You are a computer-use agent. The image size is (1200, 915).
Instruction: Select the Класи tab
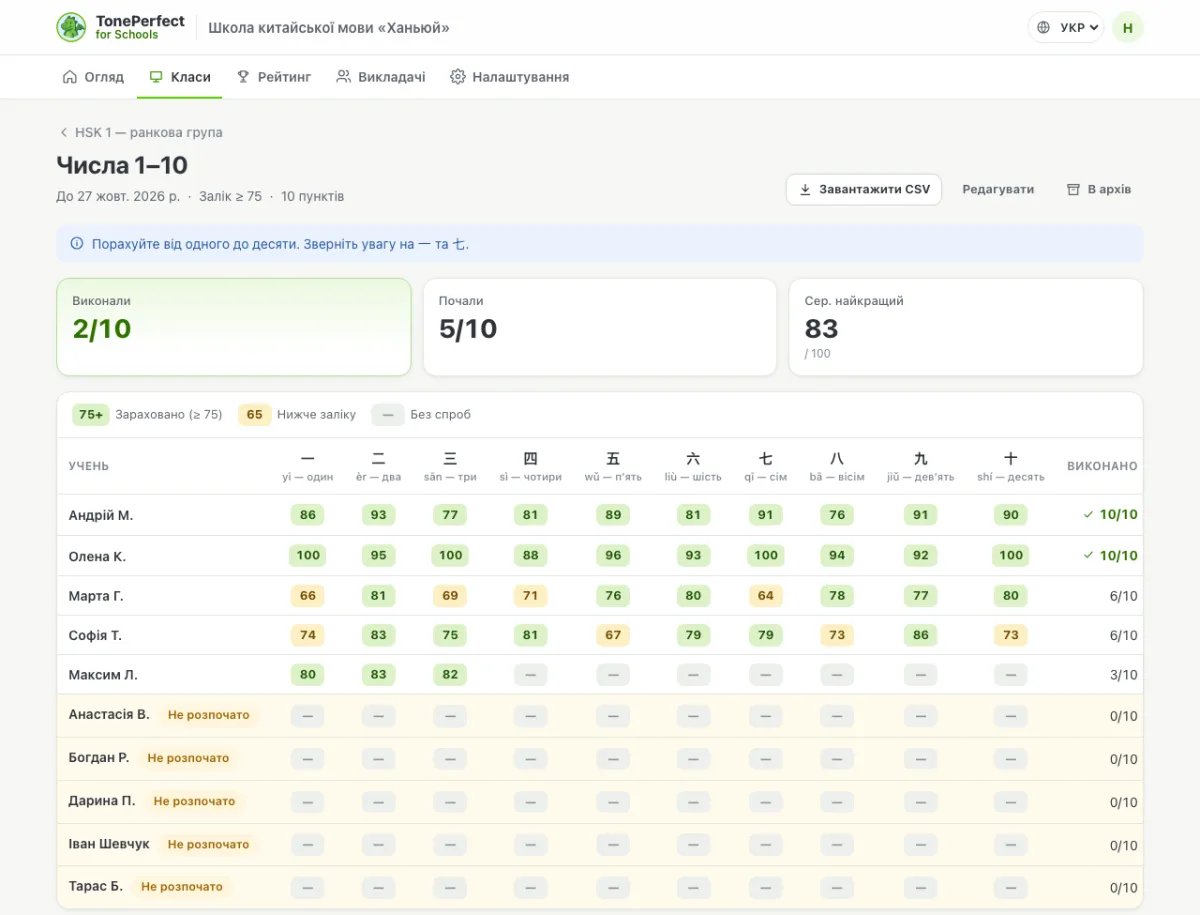coord(180,77)
